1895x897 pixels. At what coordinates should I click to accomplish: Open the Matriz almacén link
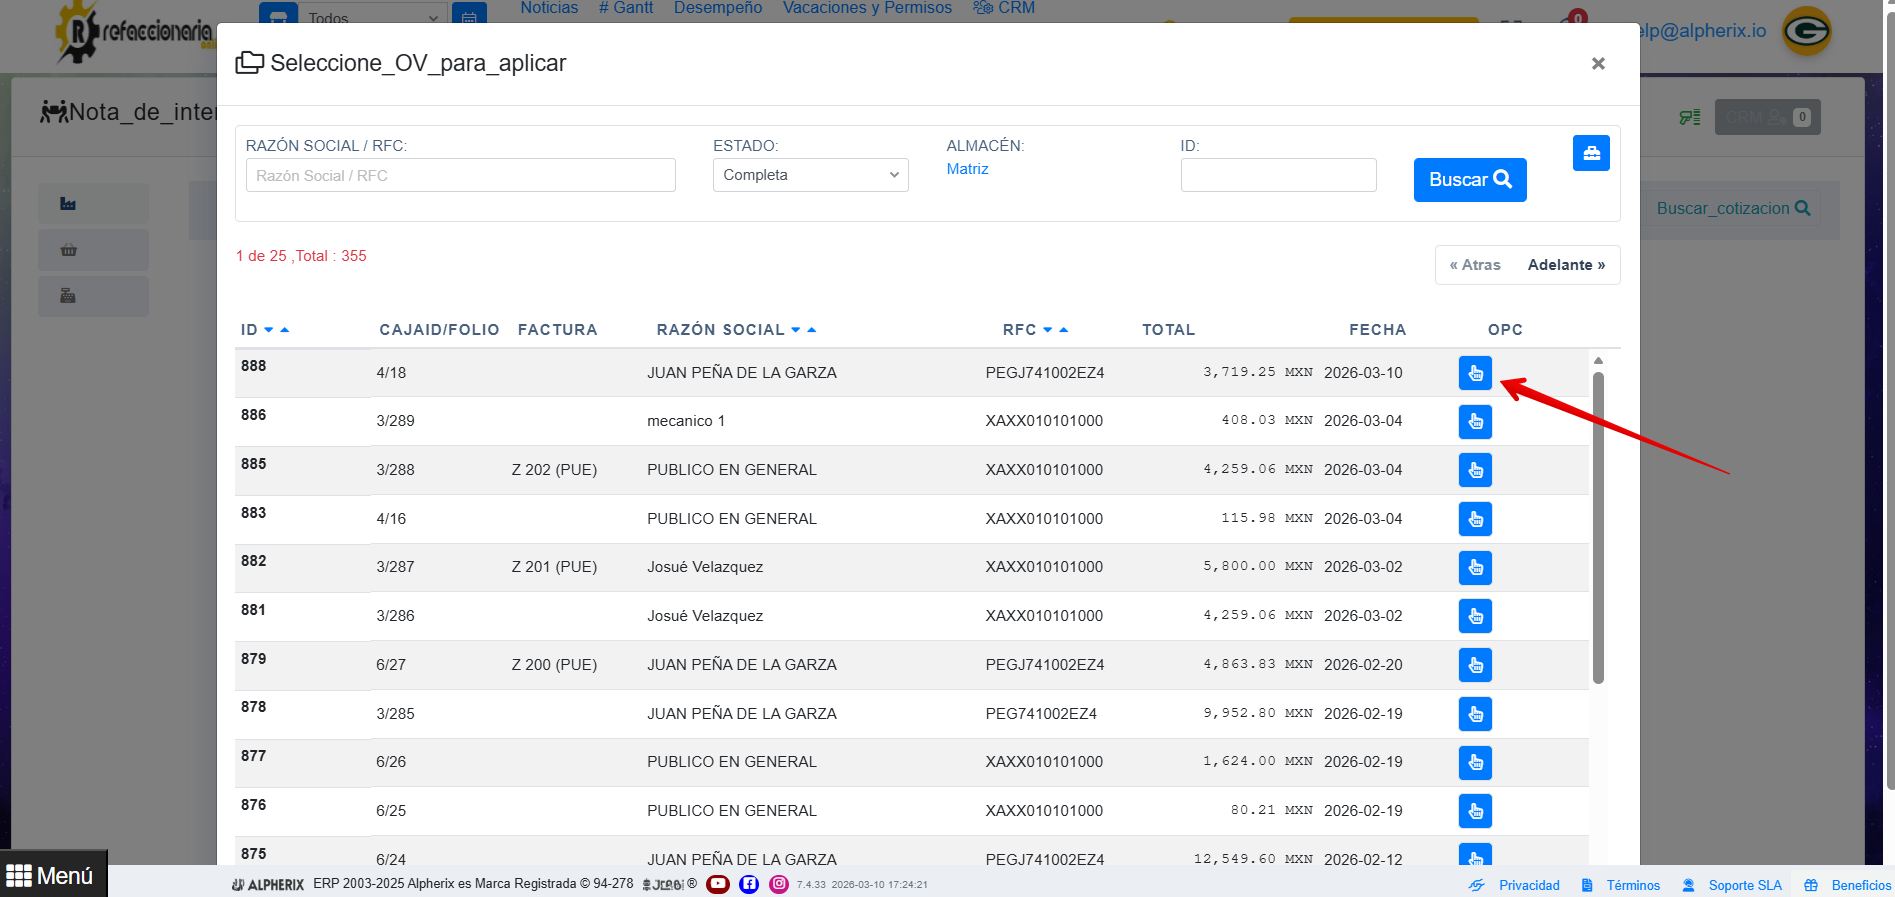point(967,169)
